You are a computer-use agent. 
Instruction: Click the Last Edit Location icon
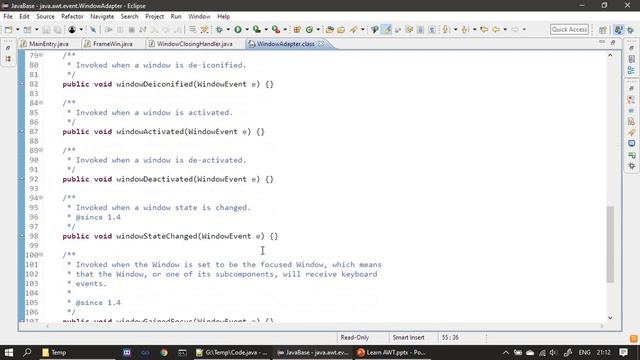[x=484, y=29]
